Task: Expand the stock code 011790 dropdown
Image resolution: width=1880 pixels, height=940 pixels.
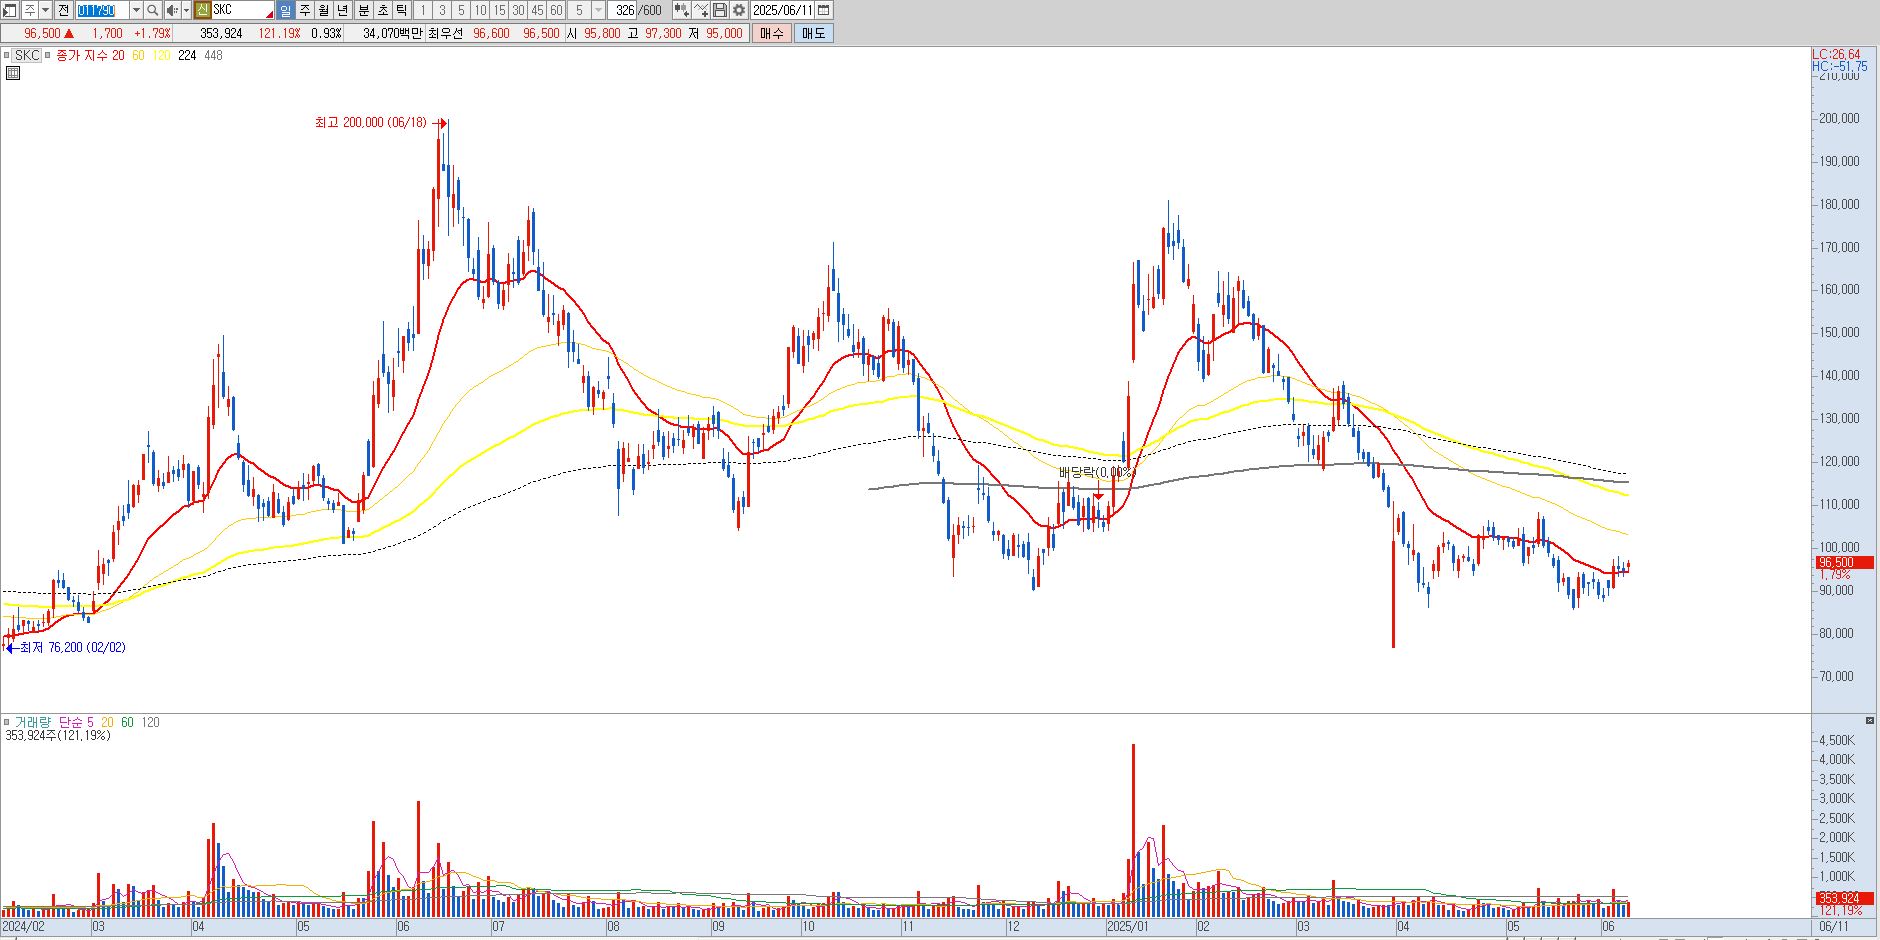Action: click(136, 10)
